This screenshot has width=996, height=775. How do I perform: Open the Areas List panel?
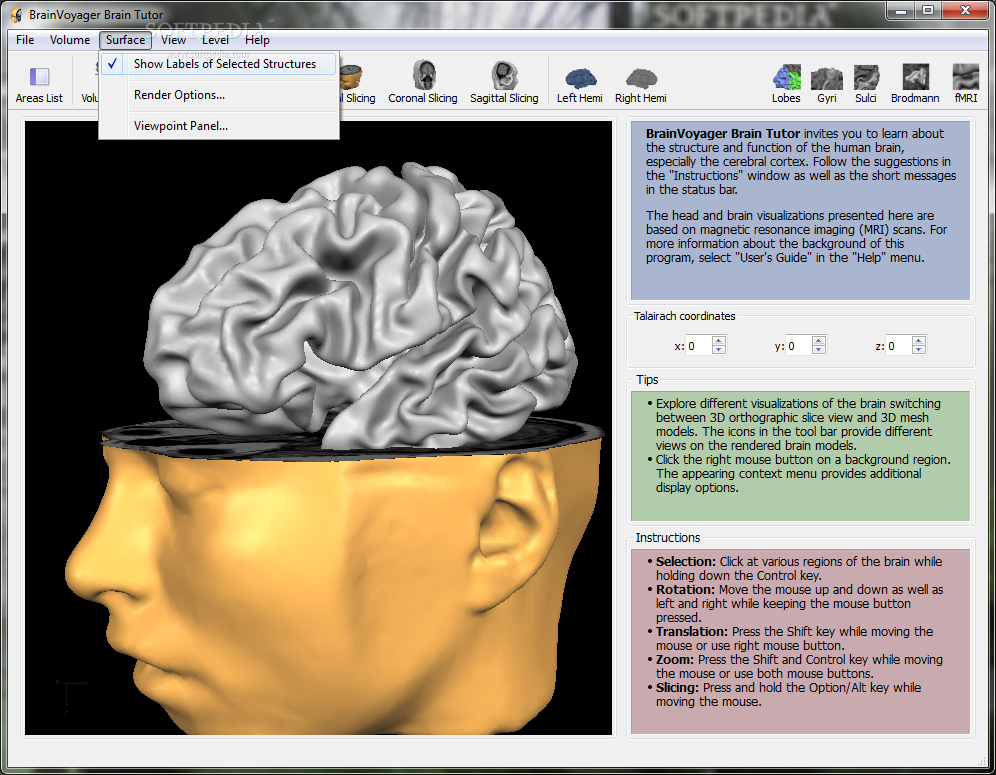(x=39, y=84)
